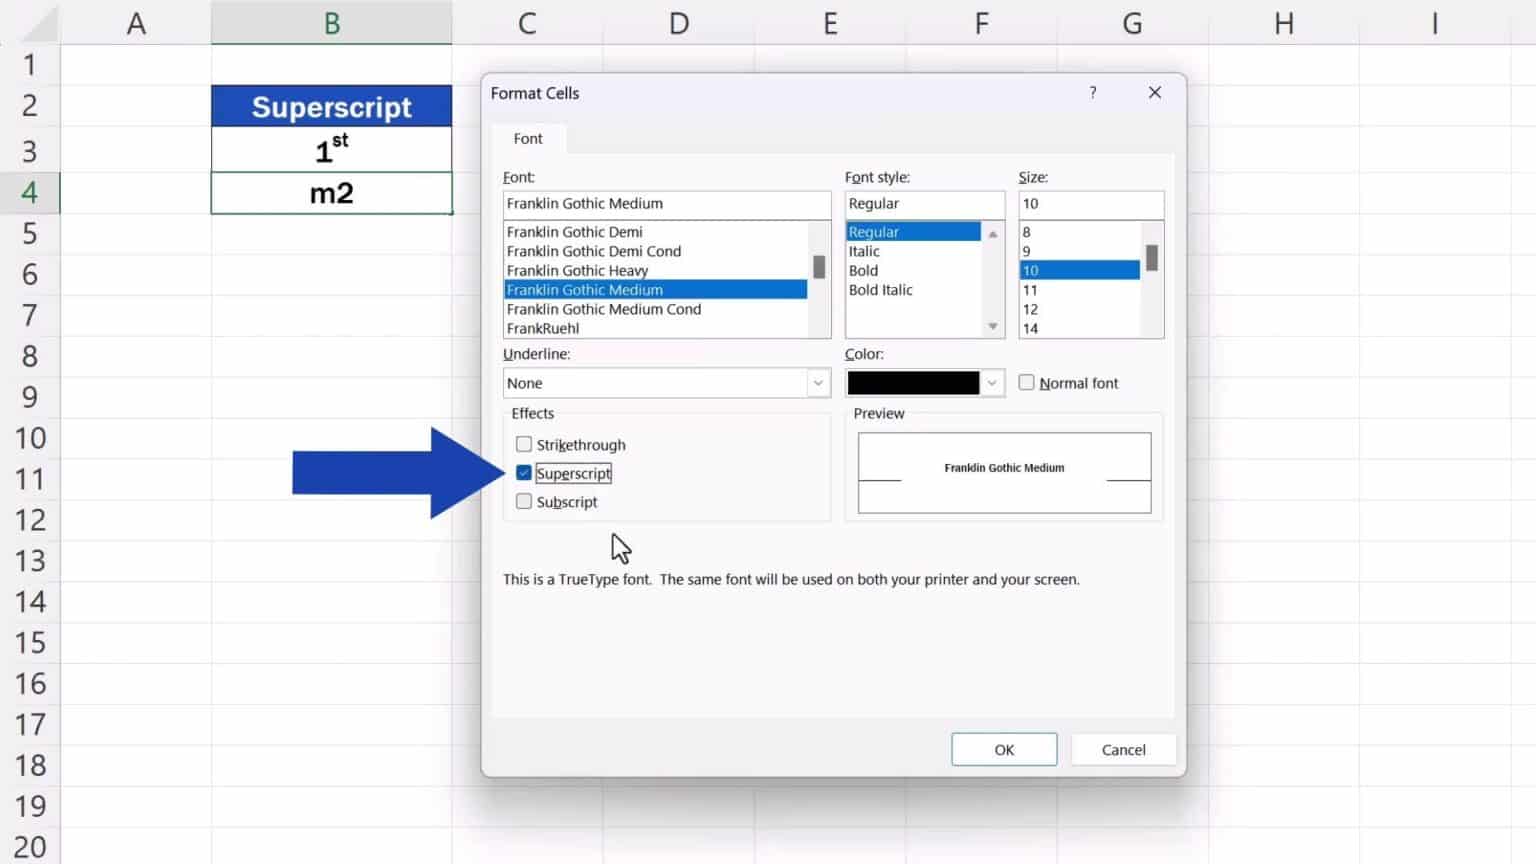This screenshot has width=1536, height=864.
Task: Enable the Subscript effect
Action: [x=524, y=501]
